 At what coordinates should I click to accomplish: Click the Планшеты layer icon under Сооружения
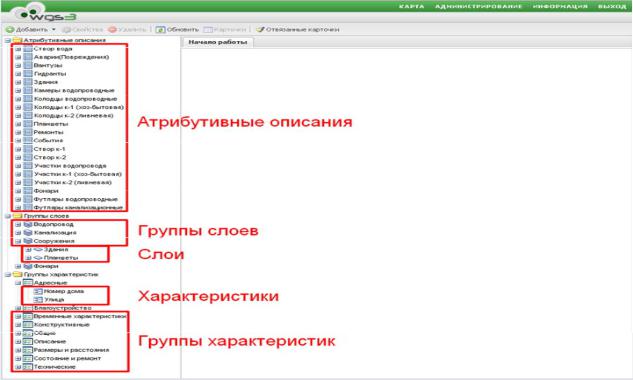pyautogui.click(x=38, y=258)
